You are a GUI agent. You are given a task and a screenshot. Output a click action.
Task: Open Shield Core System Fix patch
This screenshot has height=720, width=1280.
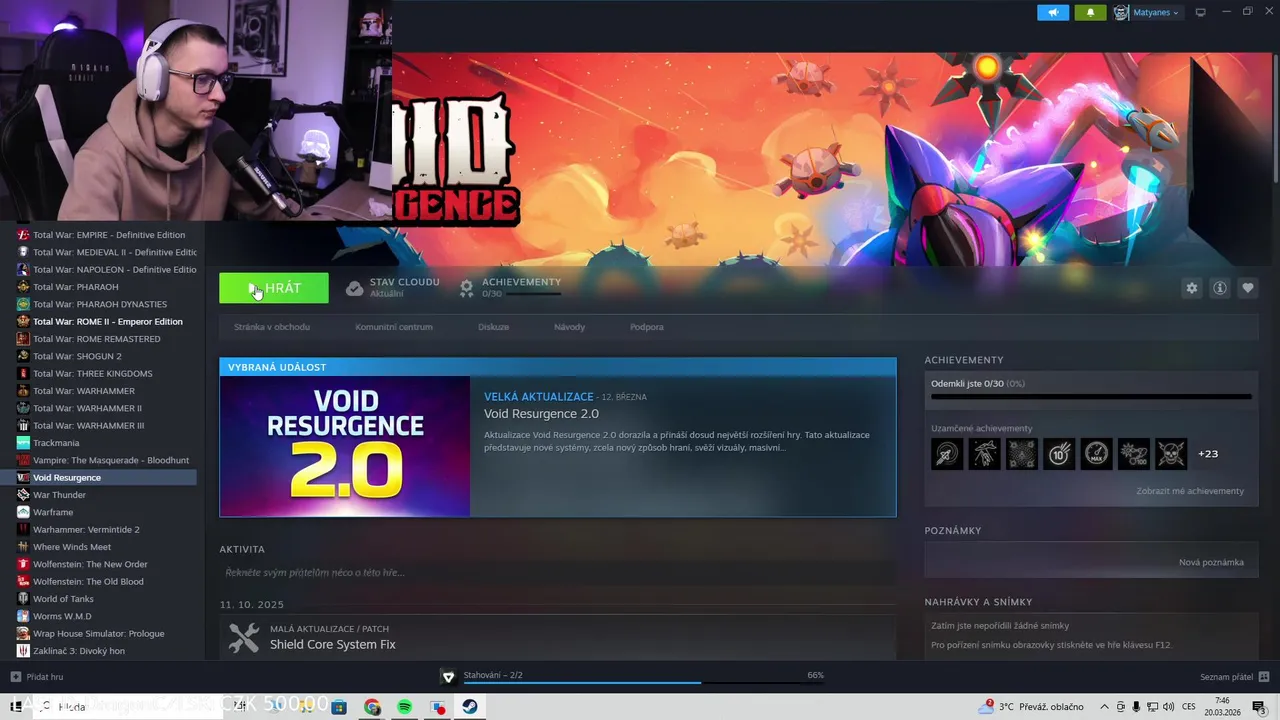(332, 645)
